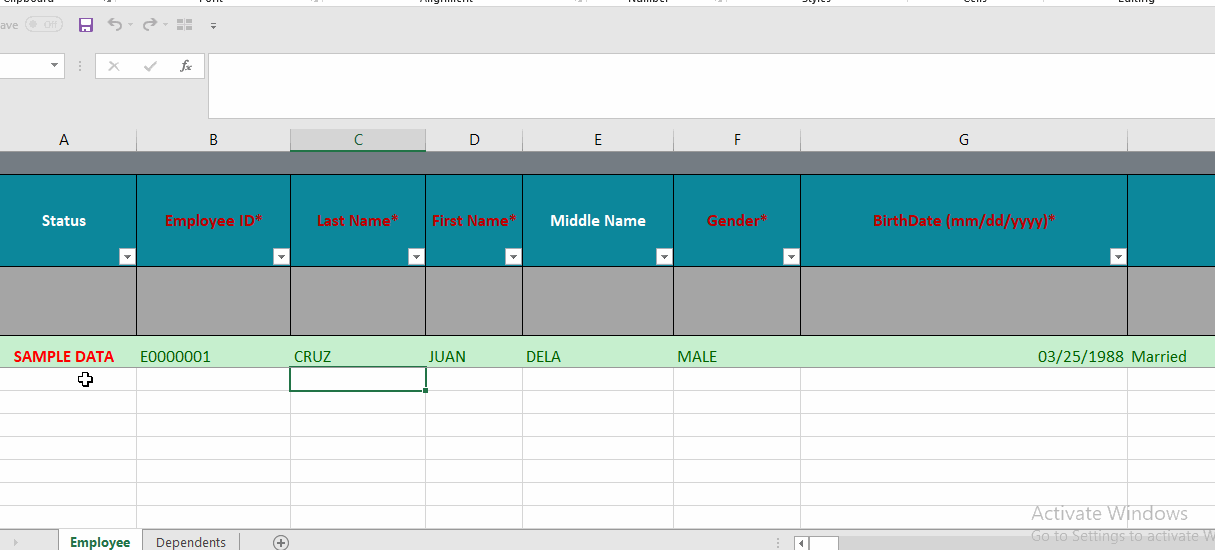Switch to the Employee sheet tab
Image resolution: width=1215 pixels, height=550 pixels.
click(100, 541)
